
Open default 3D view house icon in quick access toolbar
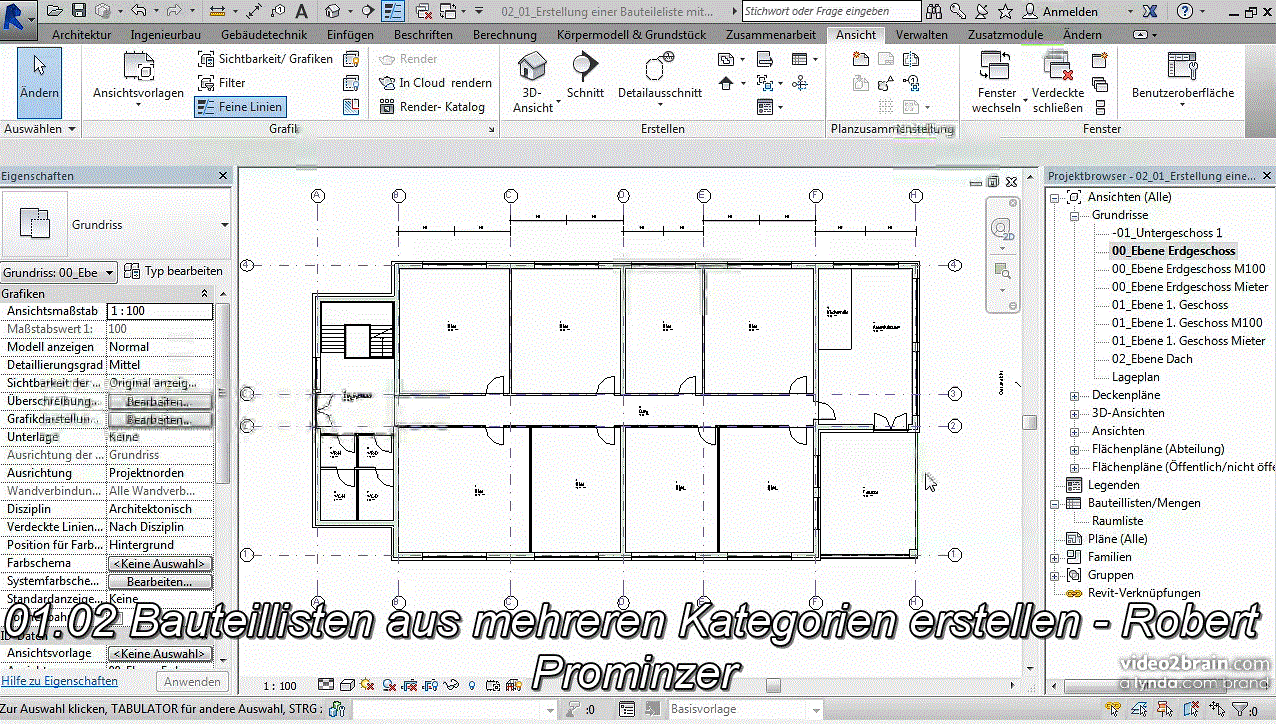[333, 12]
